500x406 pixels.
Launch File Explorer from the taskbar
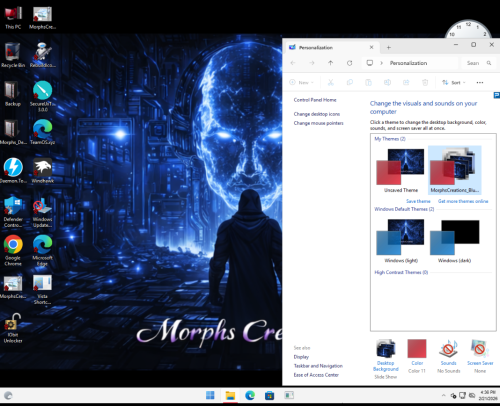[230, 396]
